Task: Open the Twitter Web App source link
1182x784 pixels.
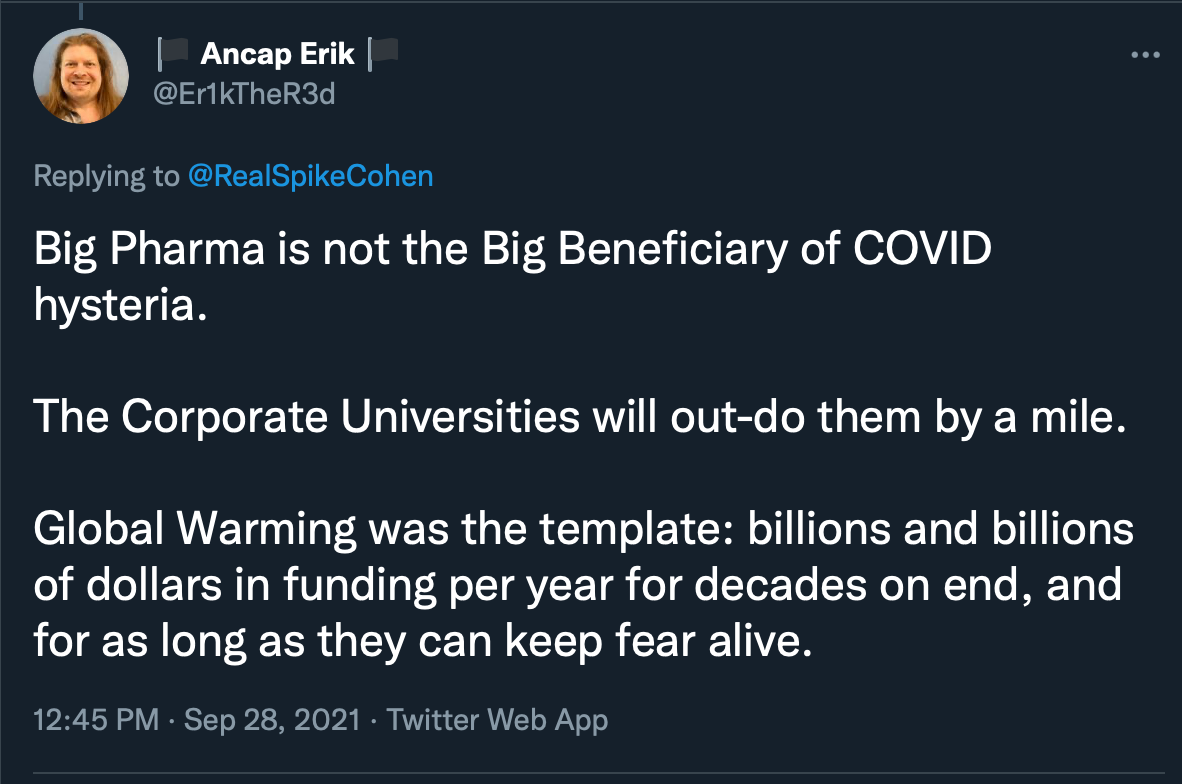Action: point(498,719)
